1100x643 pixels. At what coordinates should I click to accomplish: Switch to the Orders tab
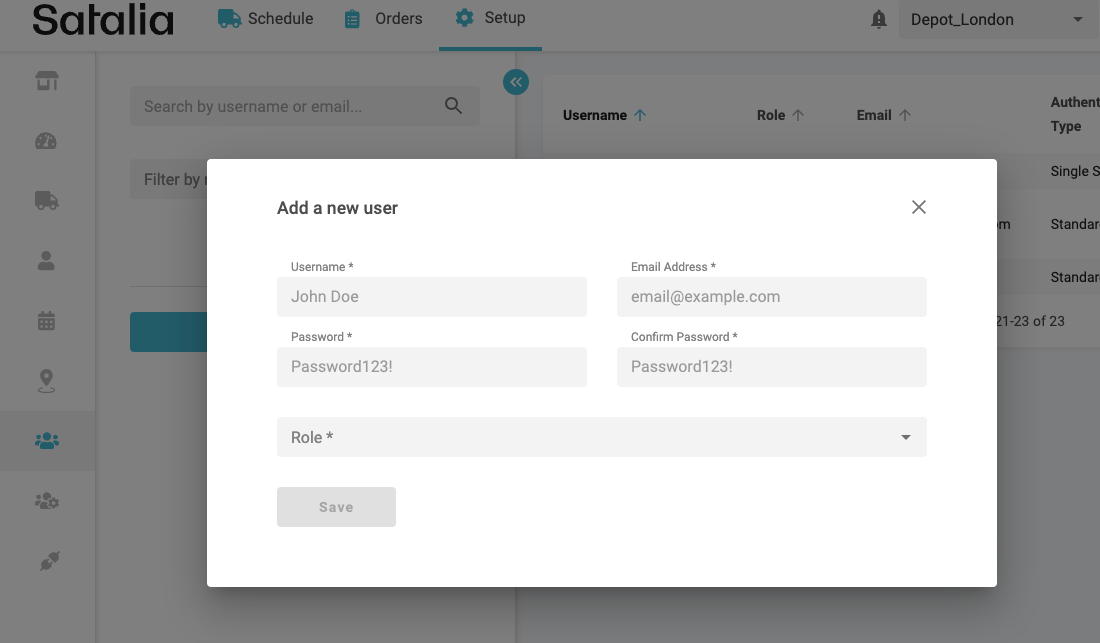coord(384,19)
